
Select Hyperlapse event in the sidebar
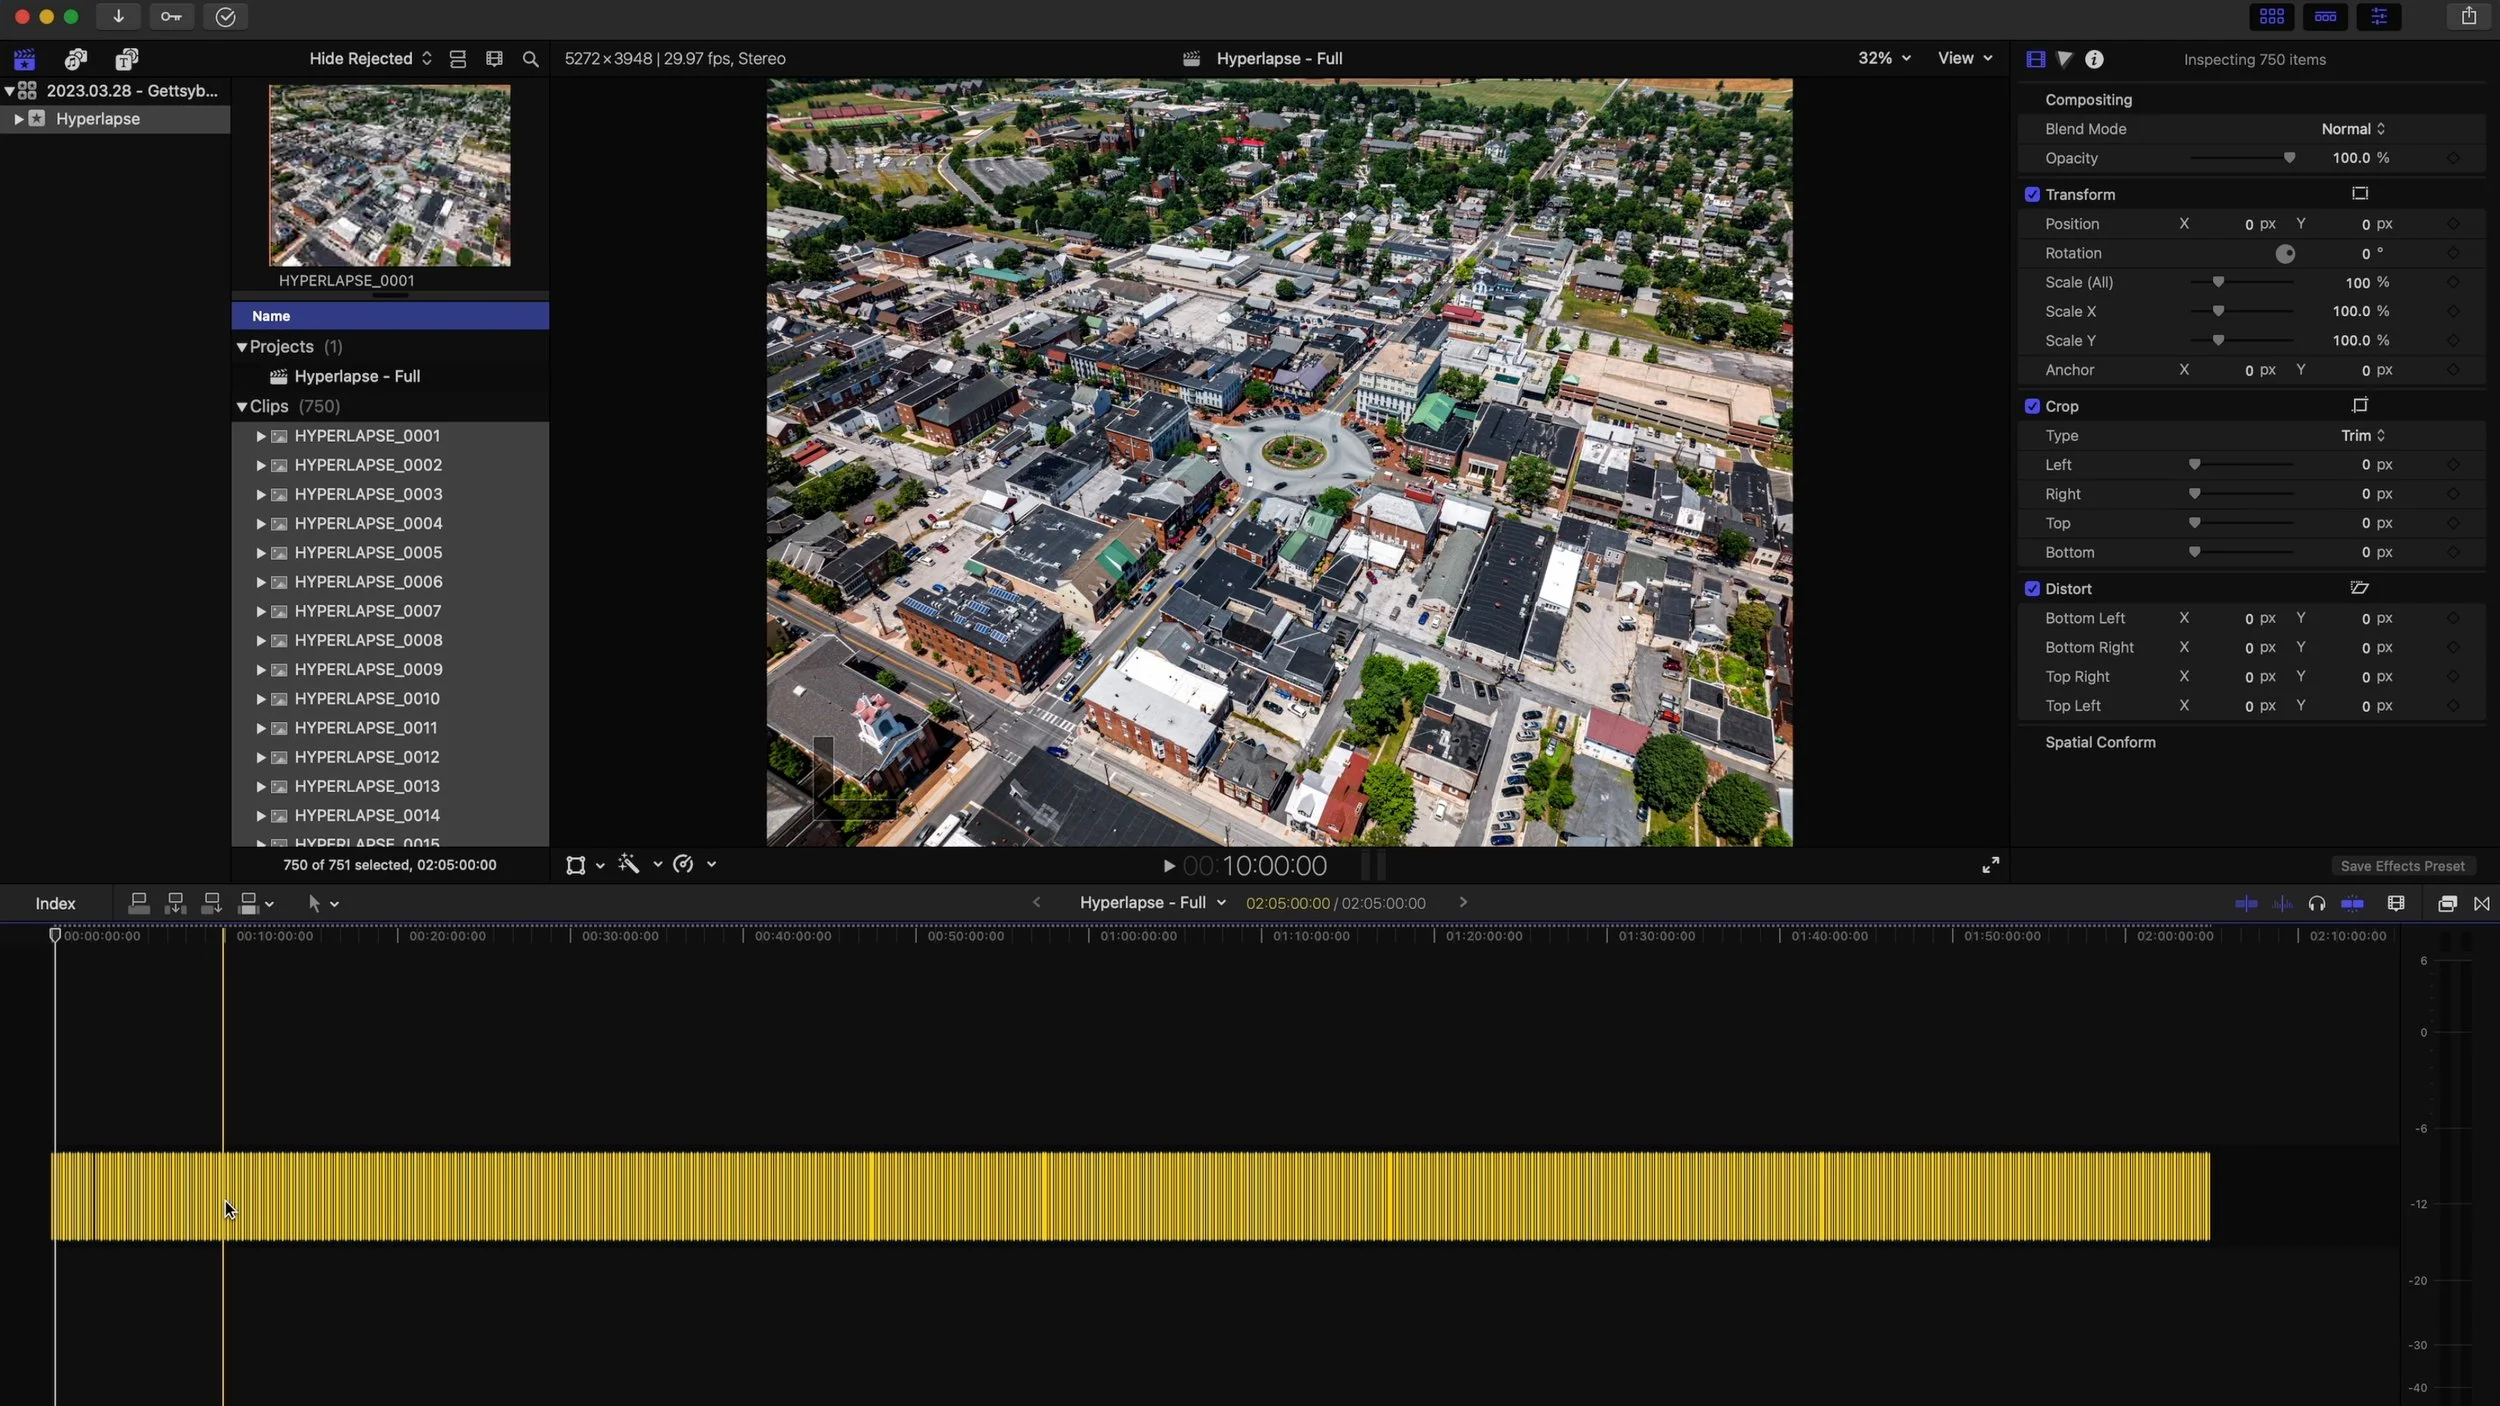(98, 119)
